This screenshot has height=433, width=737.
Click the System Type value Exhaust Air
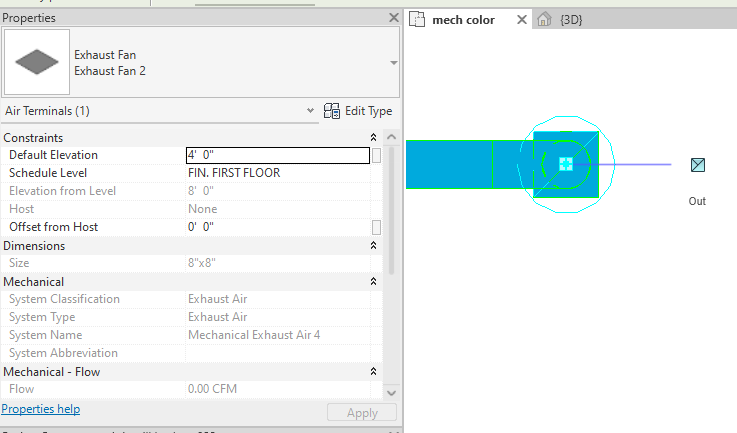click(x=218, y=317)
